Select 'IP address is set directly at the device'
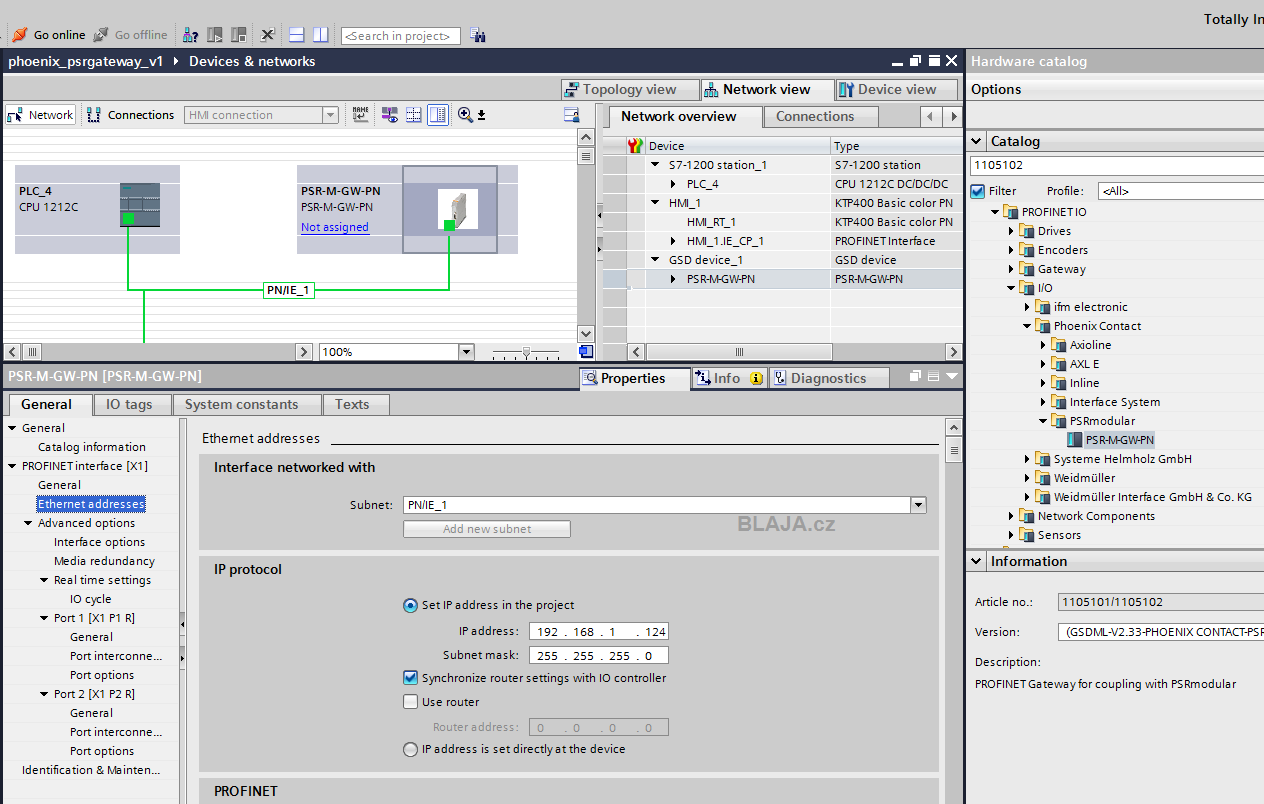The width and height of the screenshot is (1264, 804). [410, 749]
